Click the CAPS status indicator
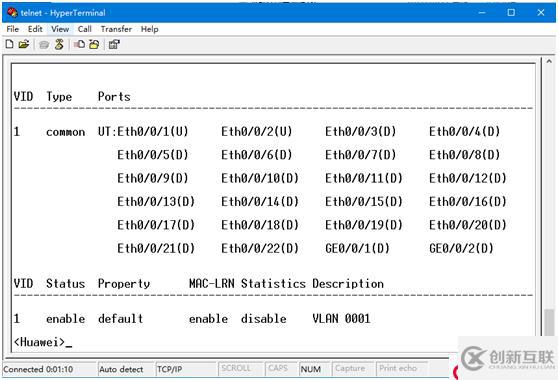This screenshot has width=558, height=380. click(278, 368)
